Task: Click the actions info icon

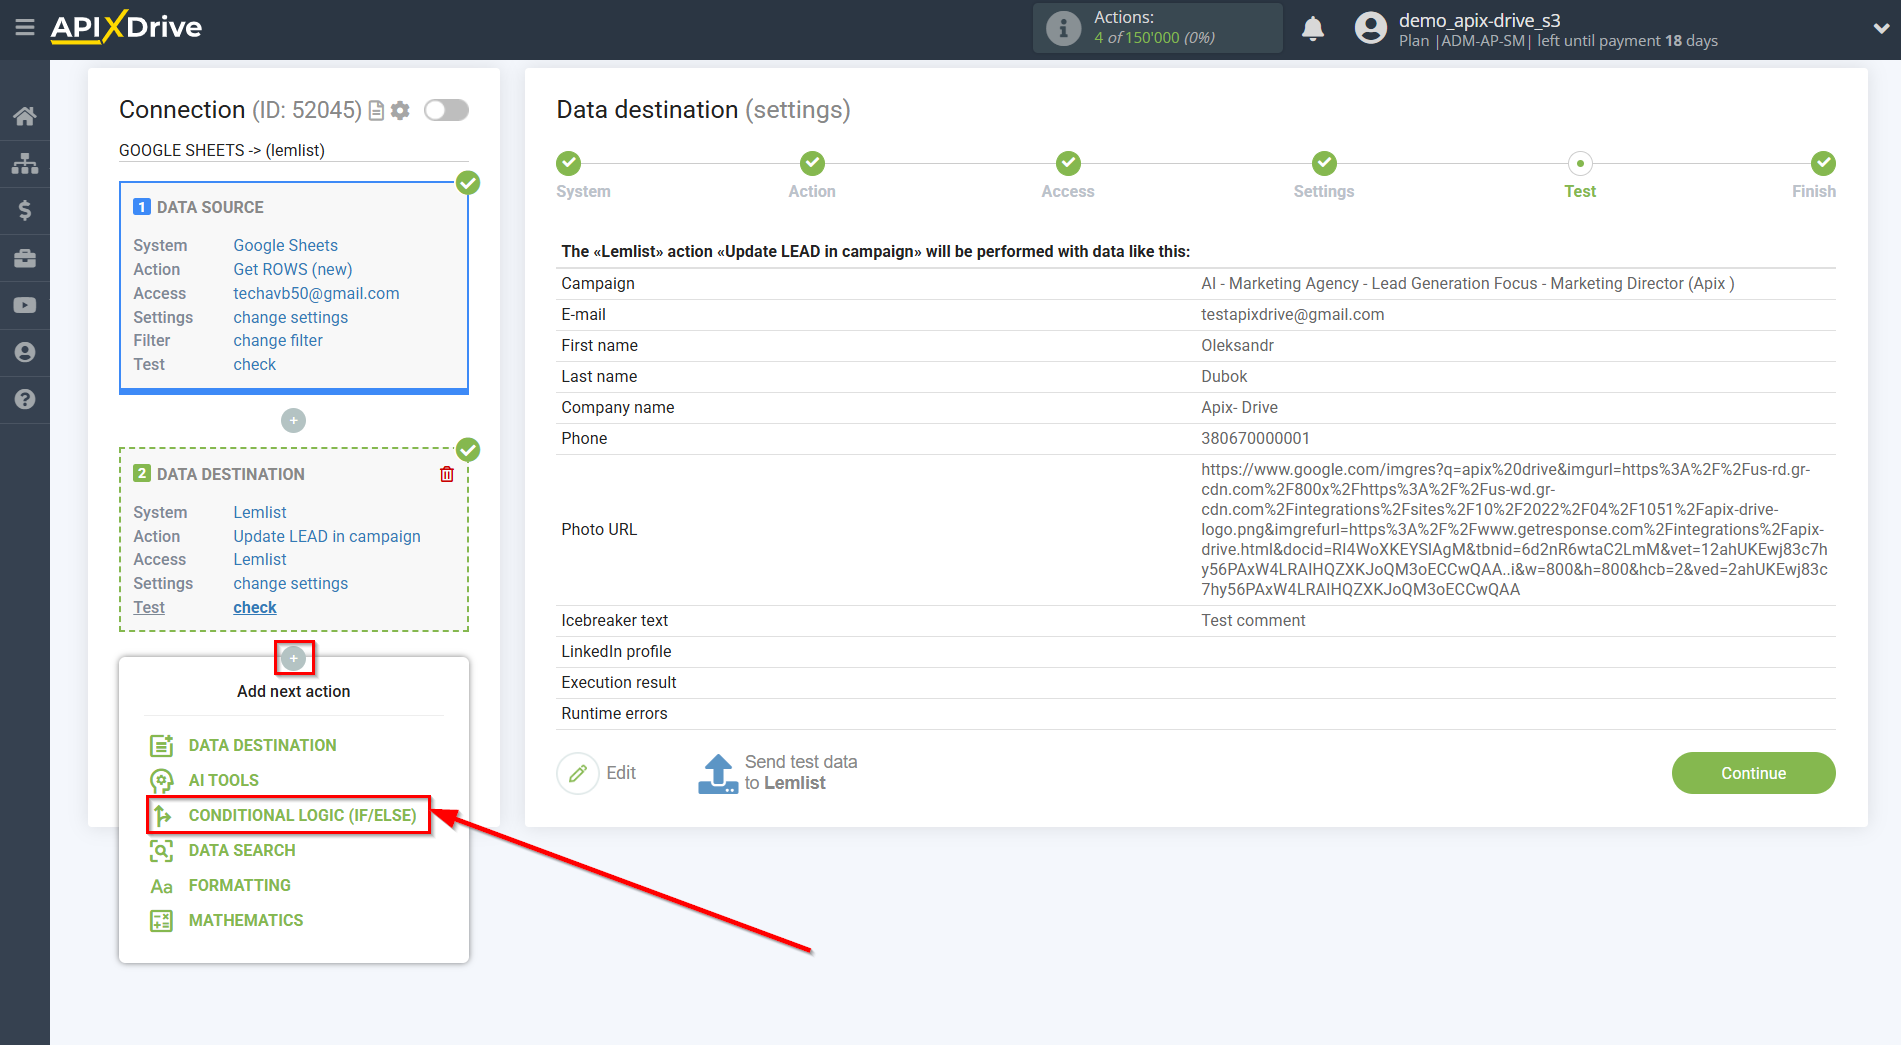Action: [1063, 28]
